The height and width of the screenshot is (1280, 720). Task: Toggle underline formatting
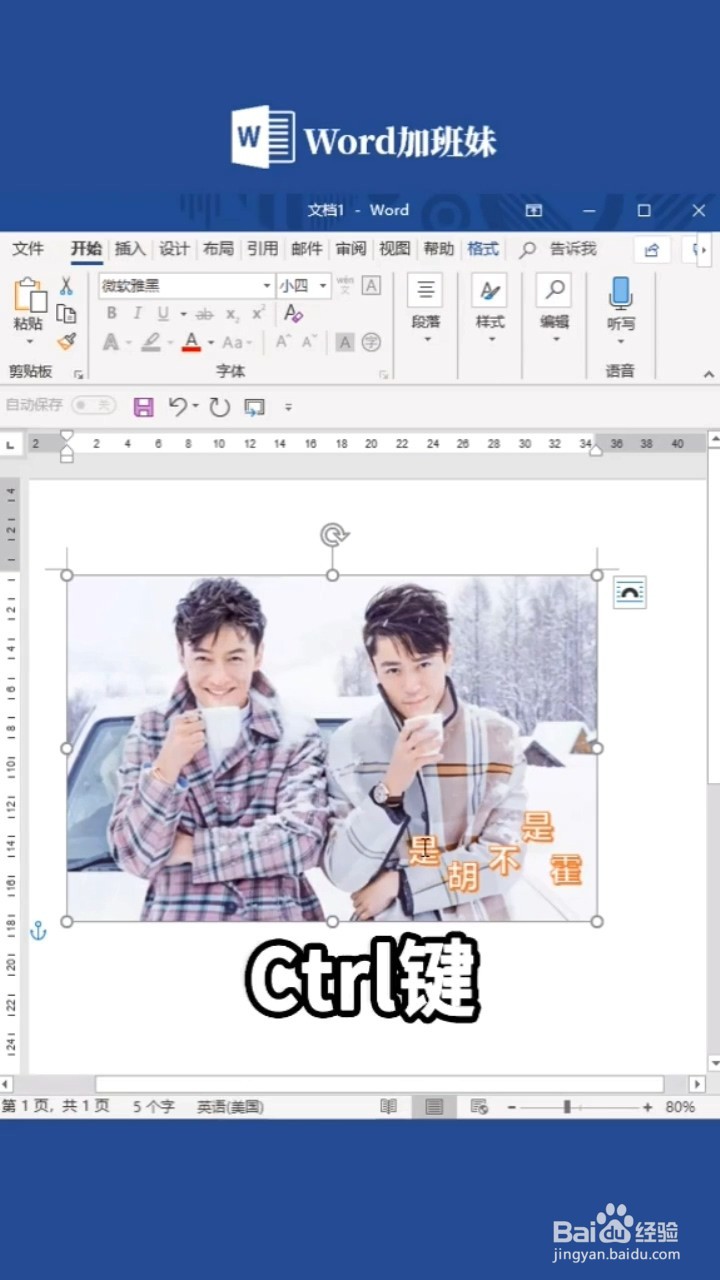(x=162, y=313)
